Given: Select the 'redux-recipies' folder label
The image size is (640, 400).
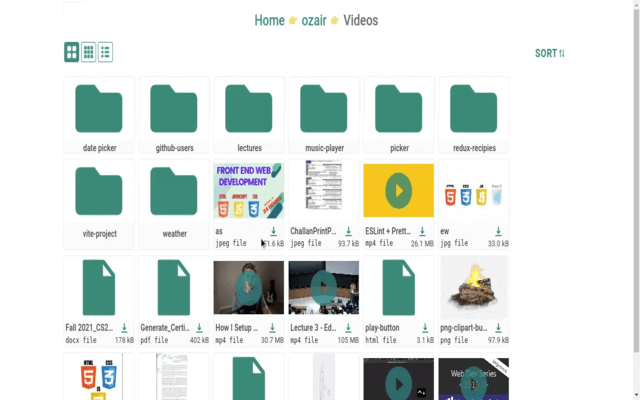Looking at the screenshot, I should coord(474,148).
